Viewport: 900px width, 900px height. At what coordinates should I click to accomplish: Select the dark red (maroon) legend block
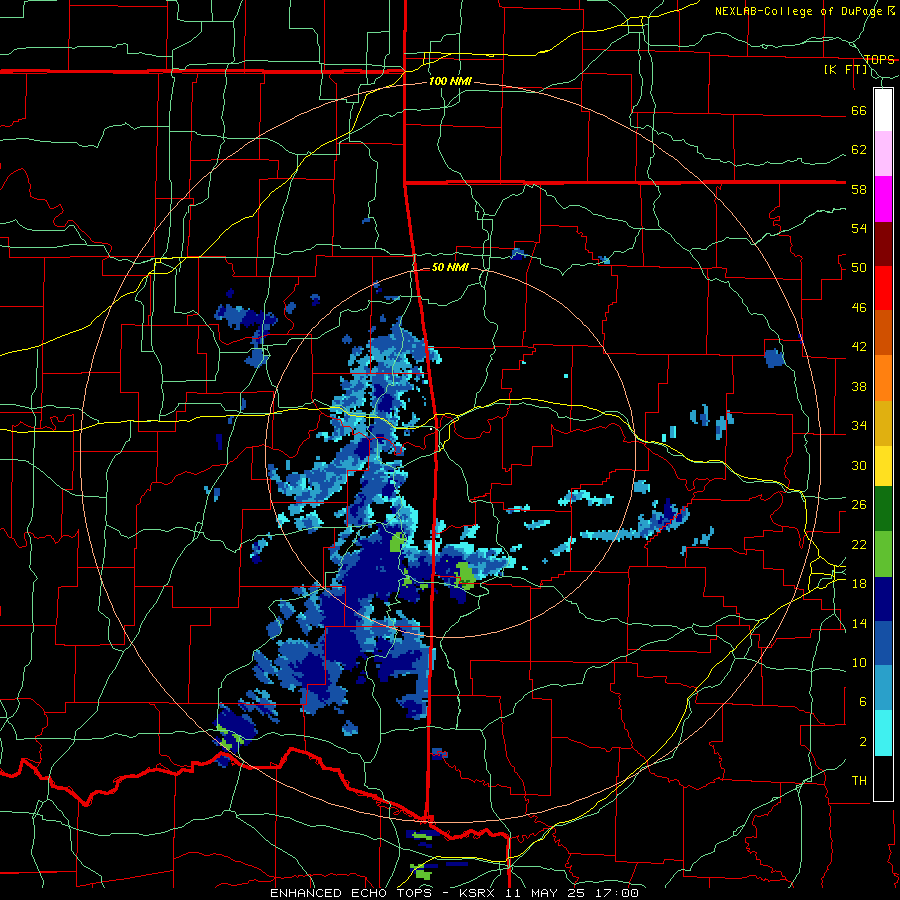tap(883, 244)
